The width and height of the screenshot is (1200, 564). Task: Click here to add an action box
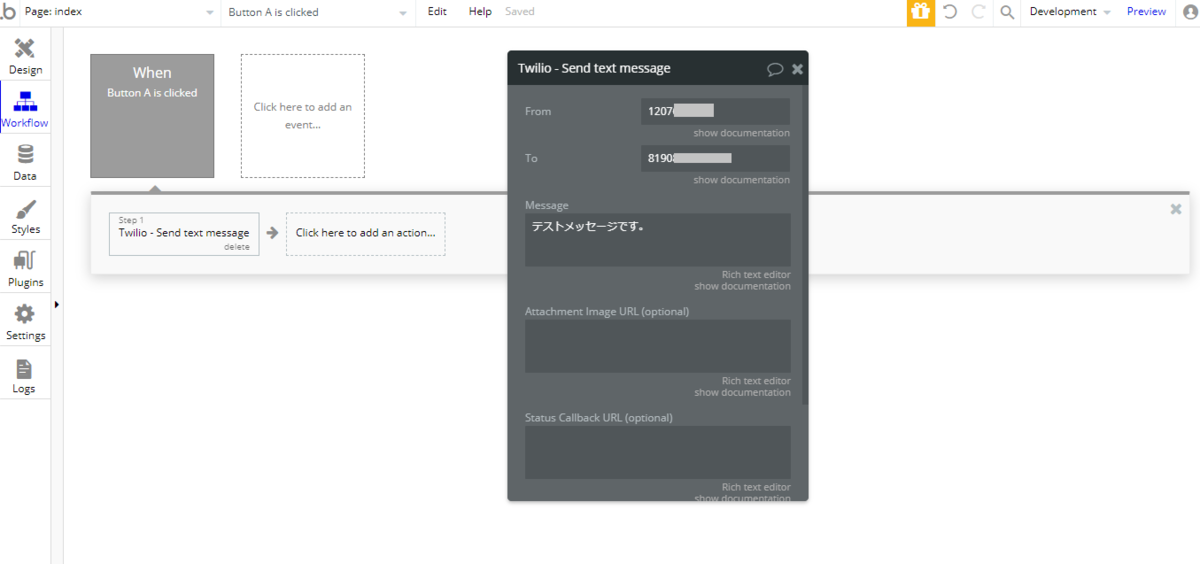[x=365, y=234]
